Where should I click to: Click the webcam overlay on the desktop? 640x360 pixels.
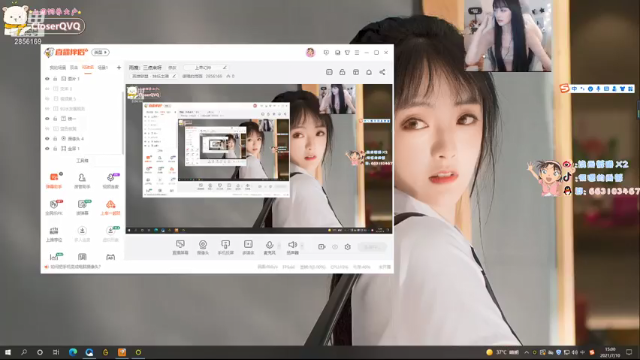[507, 36]
